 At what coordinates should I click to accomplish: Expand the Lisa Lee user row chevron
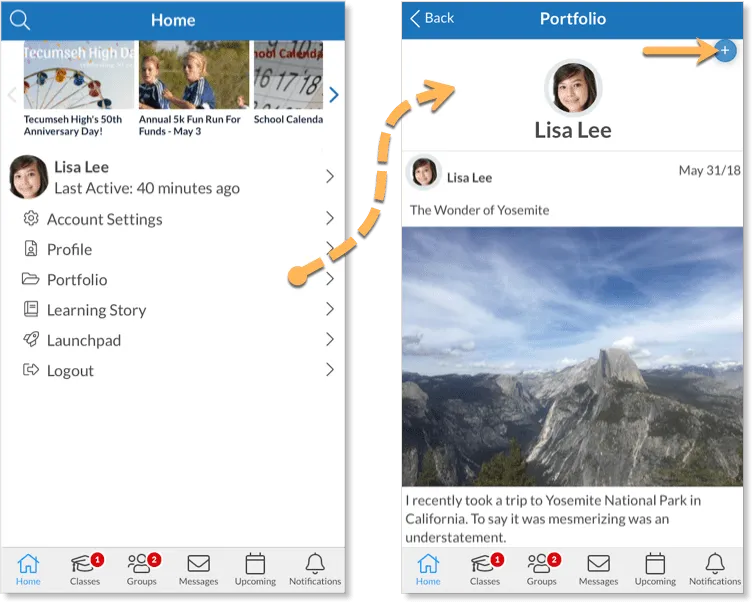(330, 176)
